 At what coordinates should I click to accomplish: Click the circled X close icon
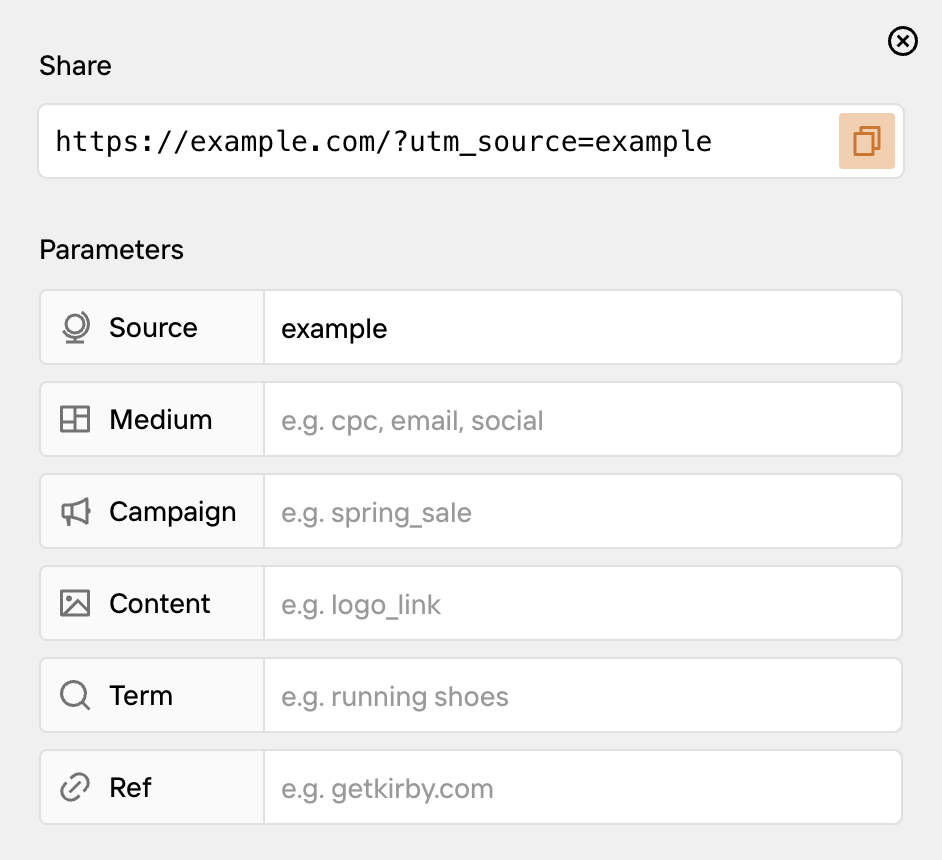[902, 41]
